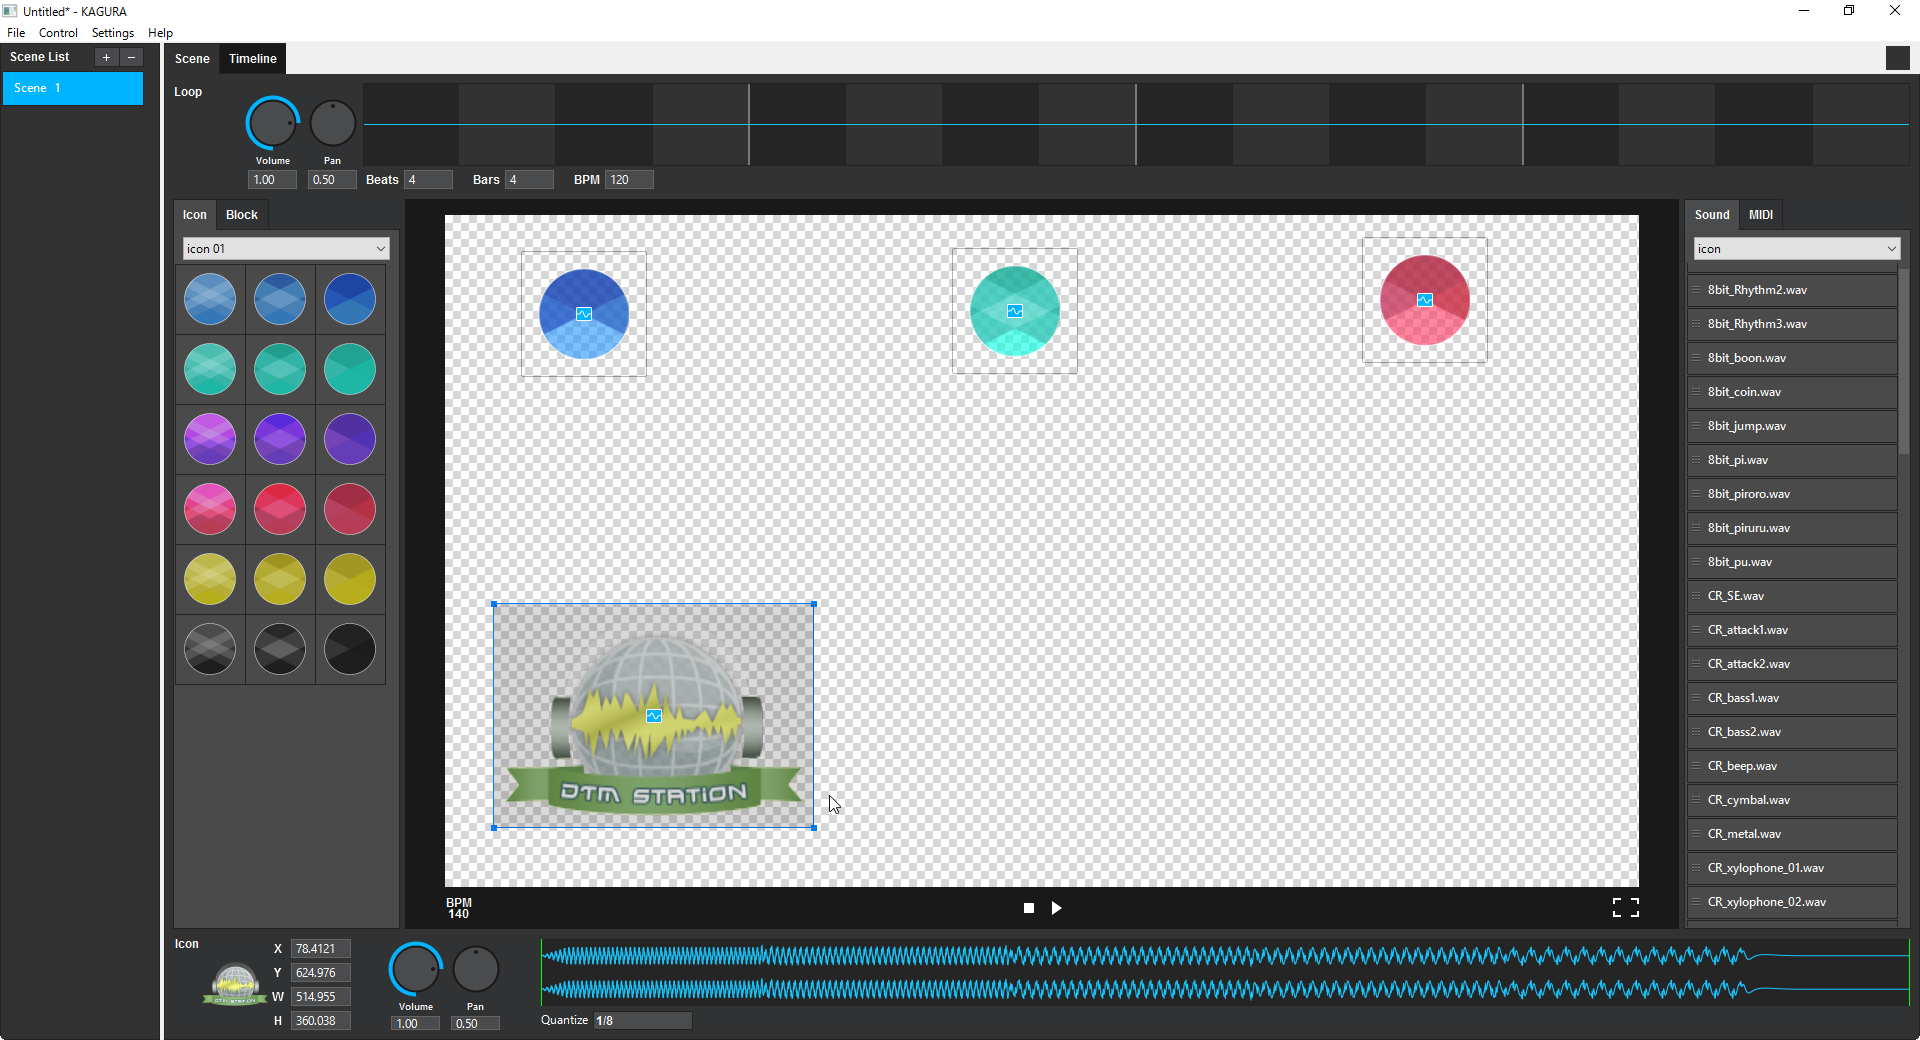Screen dimensions: 1920x1040
Task: Pick the middle yellow palette icon
Action: [x=280, y=579]
